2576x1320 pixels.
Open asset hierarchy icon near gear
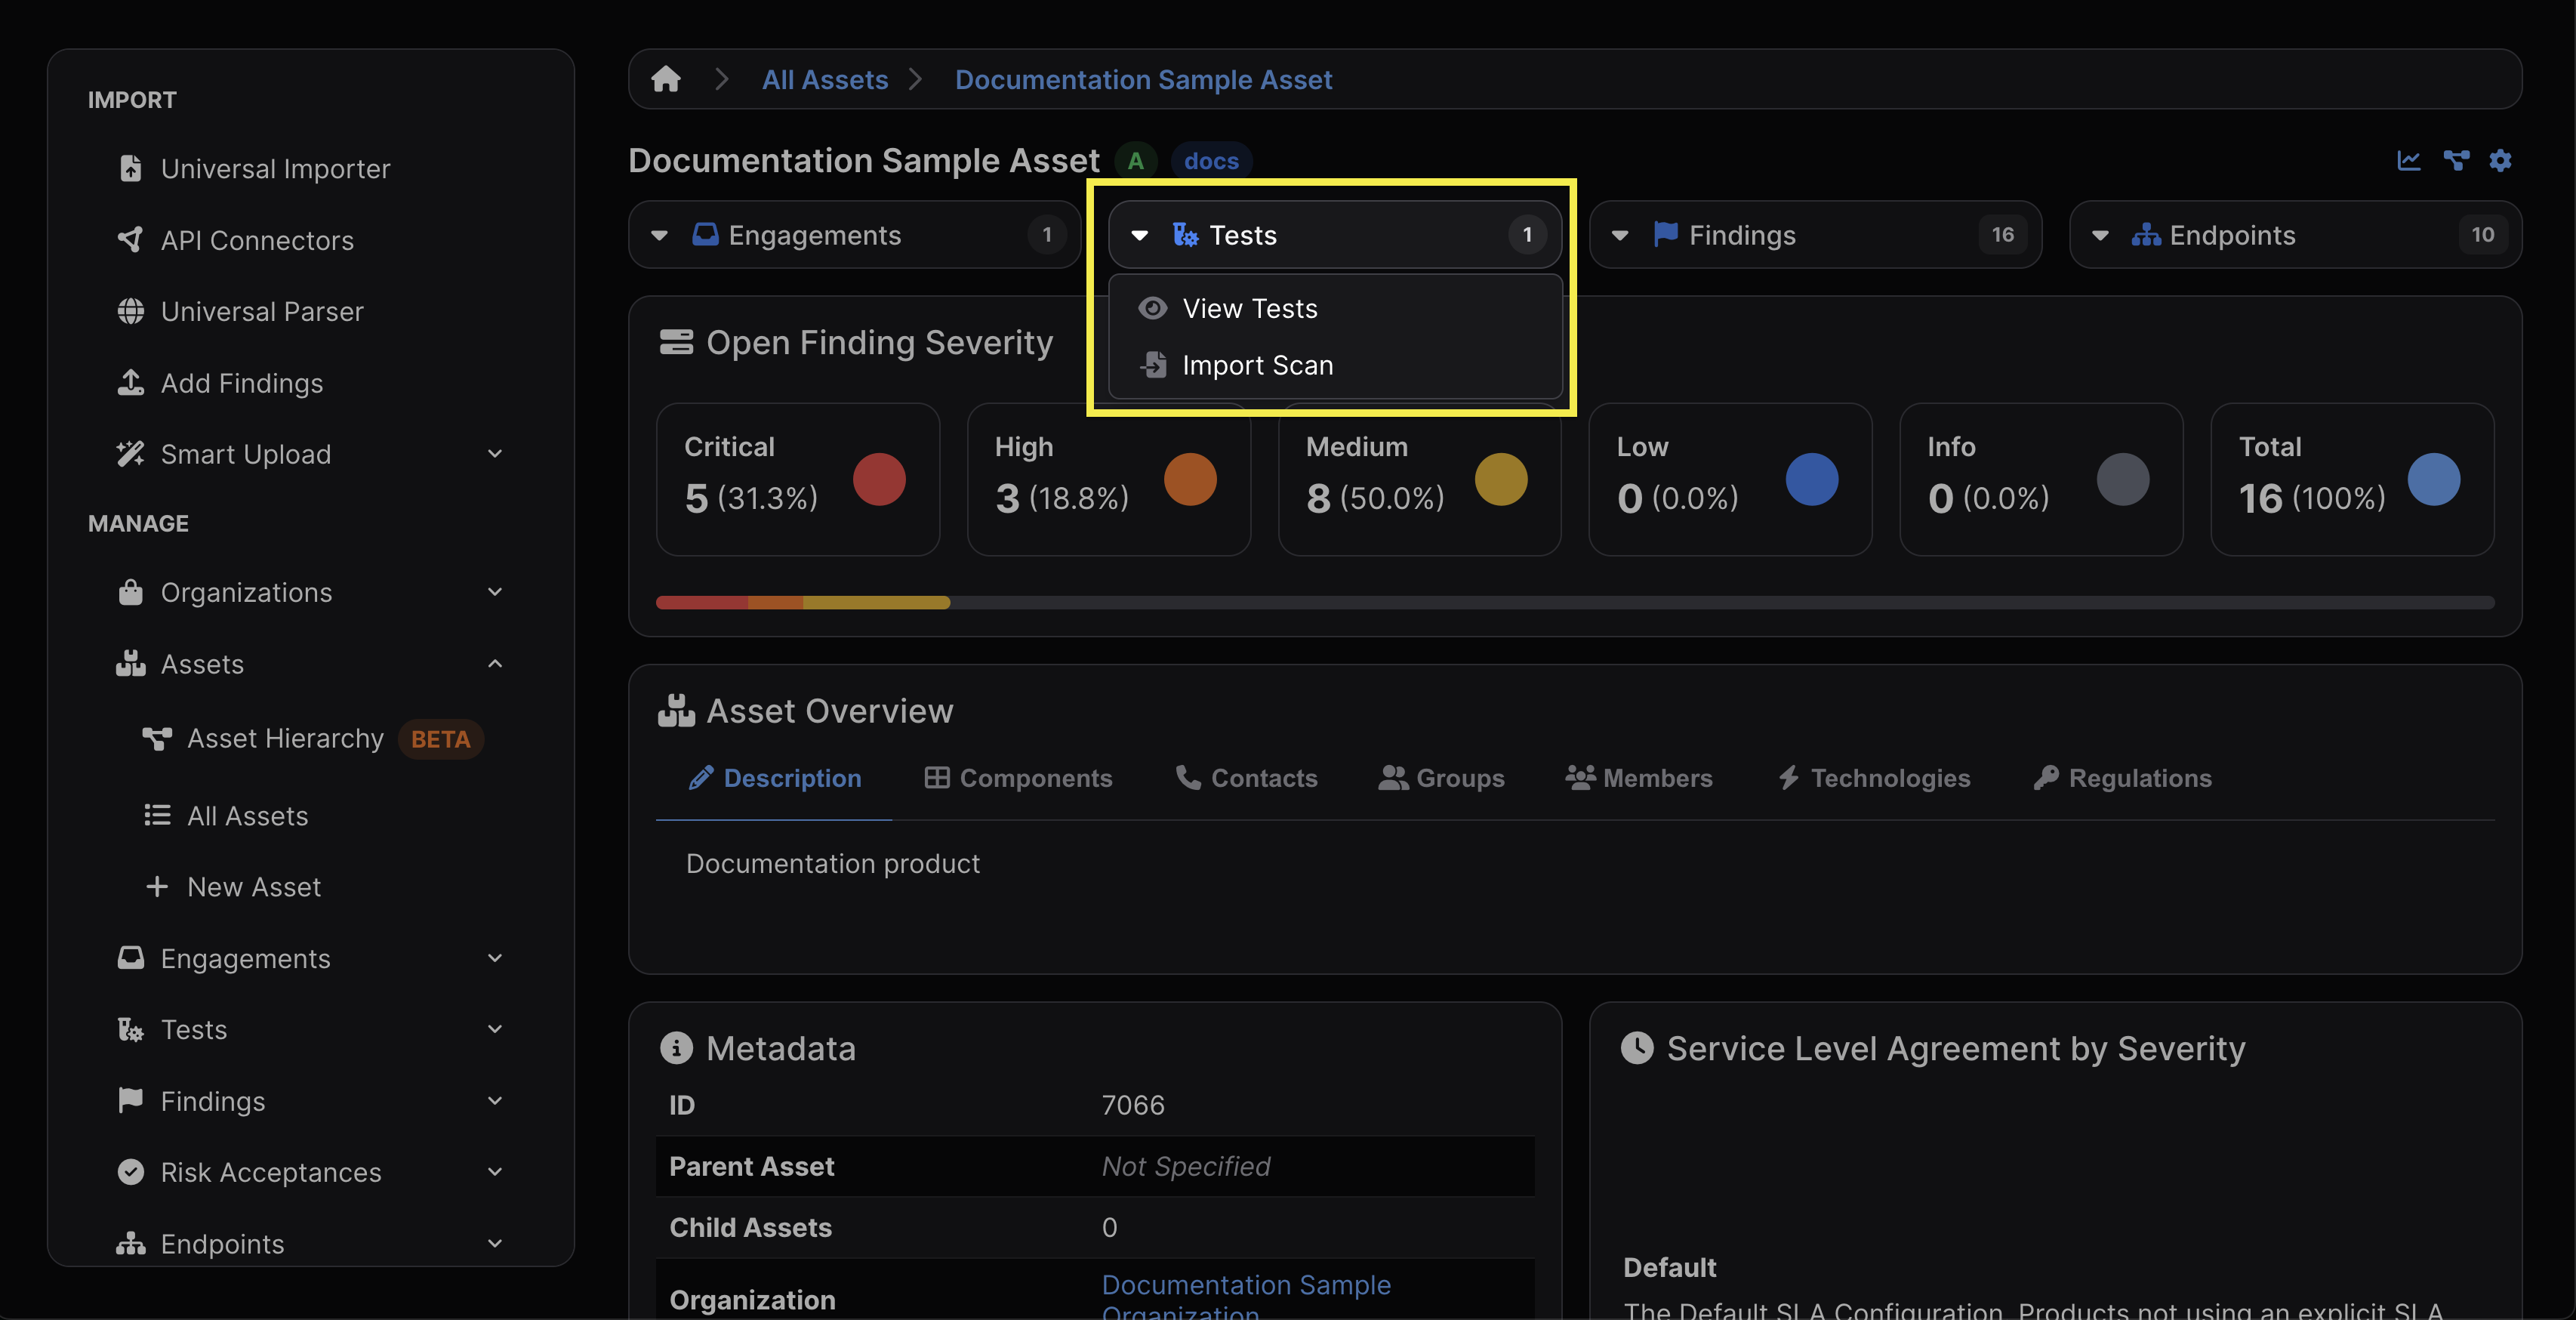point(2455,160)
